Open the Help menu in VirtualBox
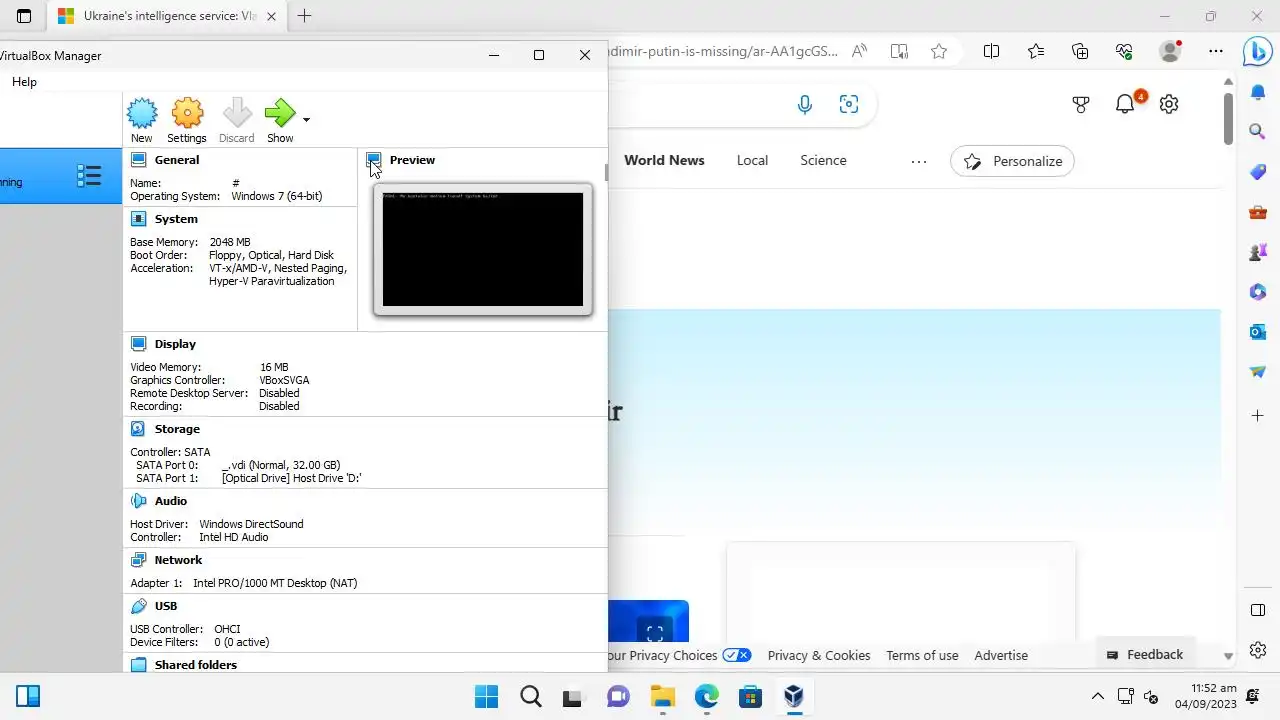The image size is (1280, 720). [x=24, y=82]
